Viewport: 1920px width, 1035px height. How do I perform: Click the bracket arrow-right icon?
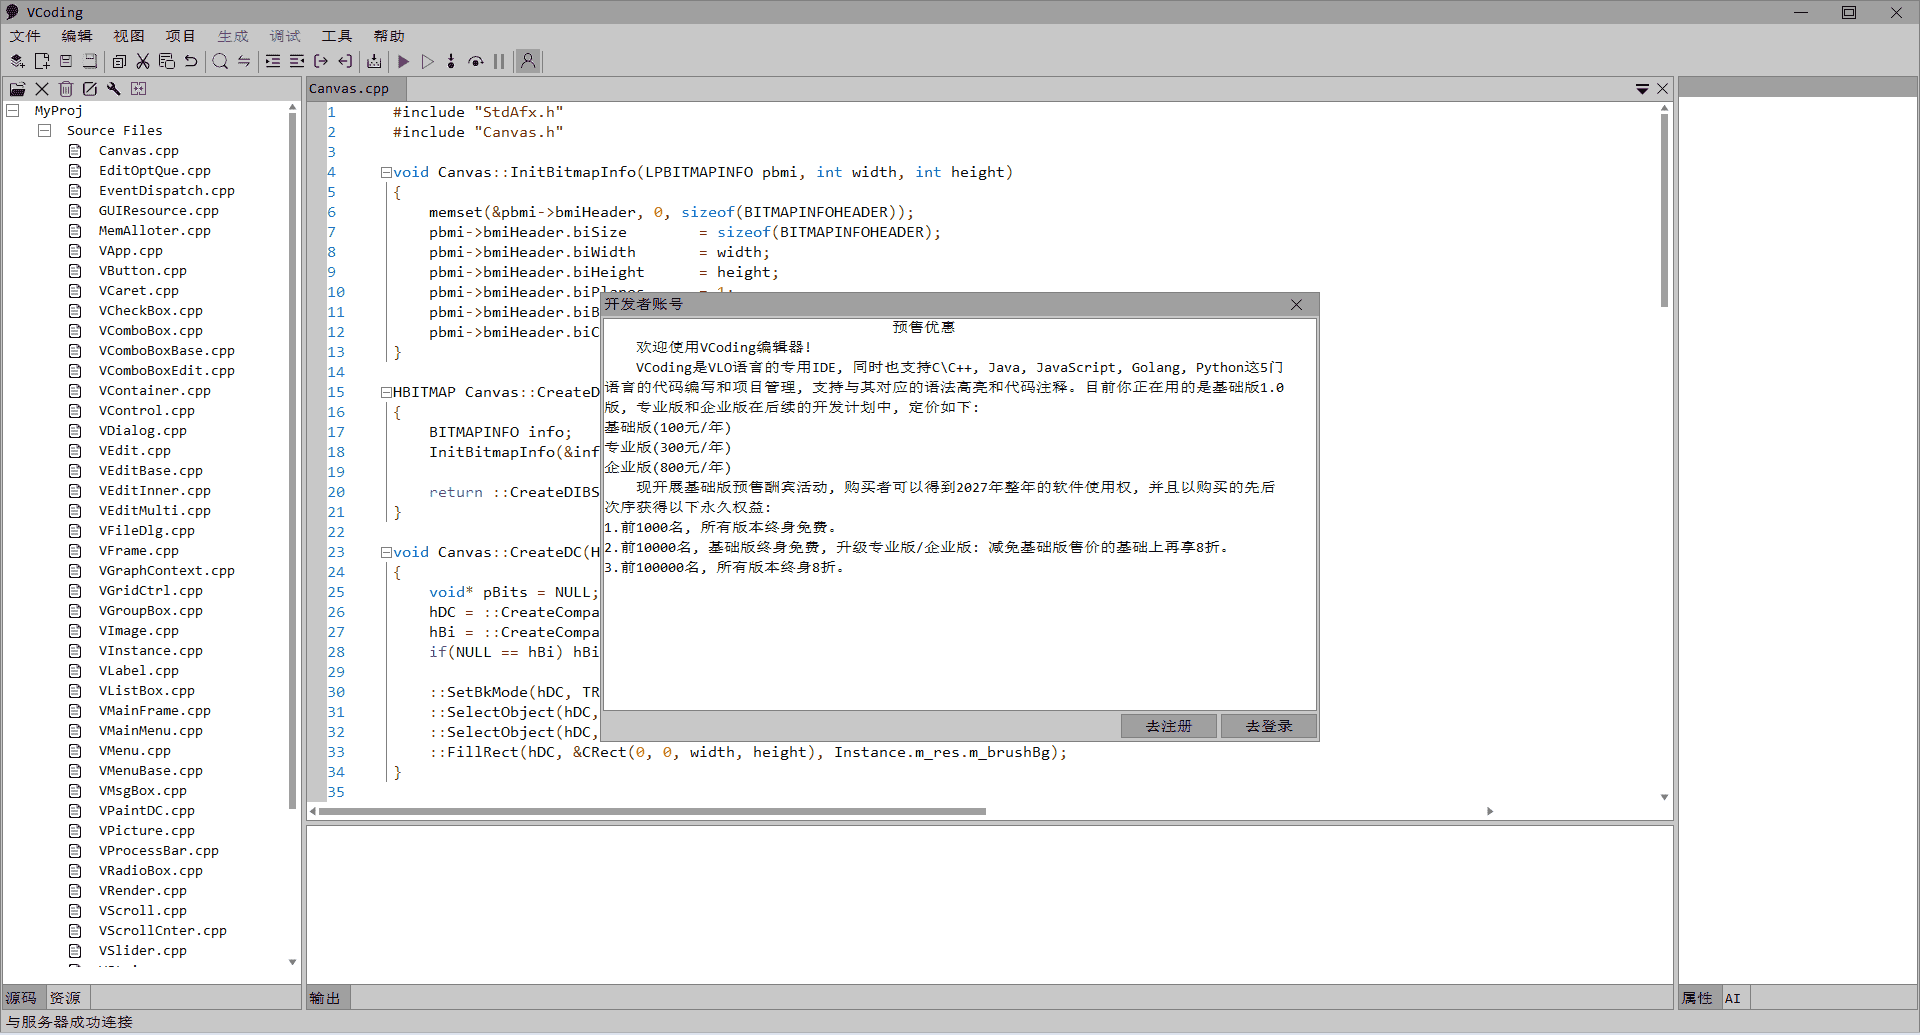coord(321,61)
